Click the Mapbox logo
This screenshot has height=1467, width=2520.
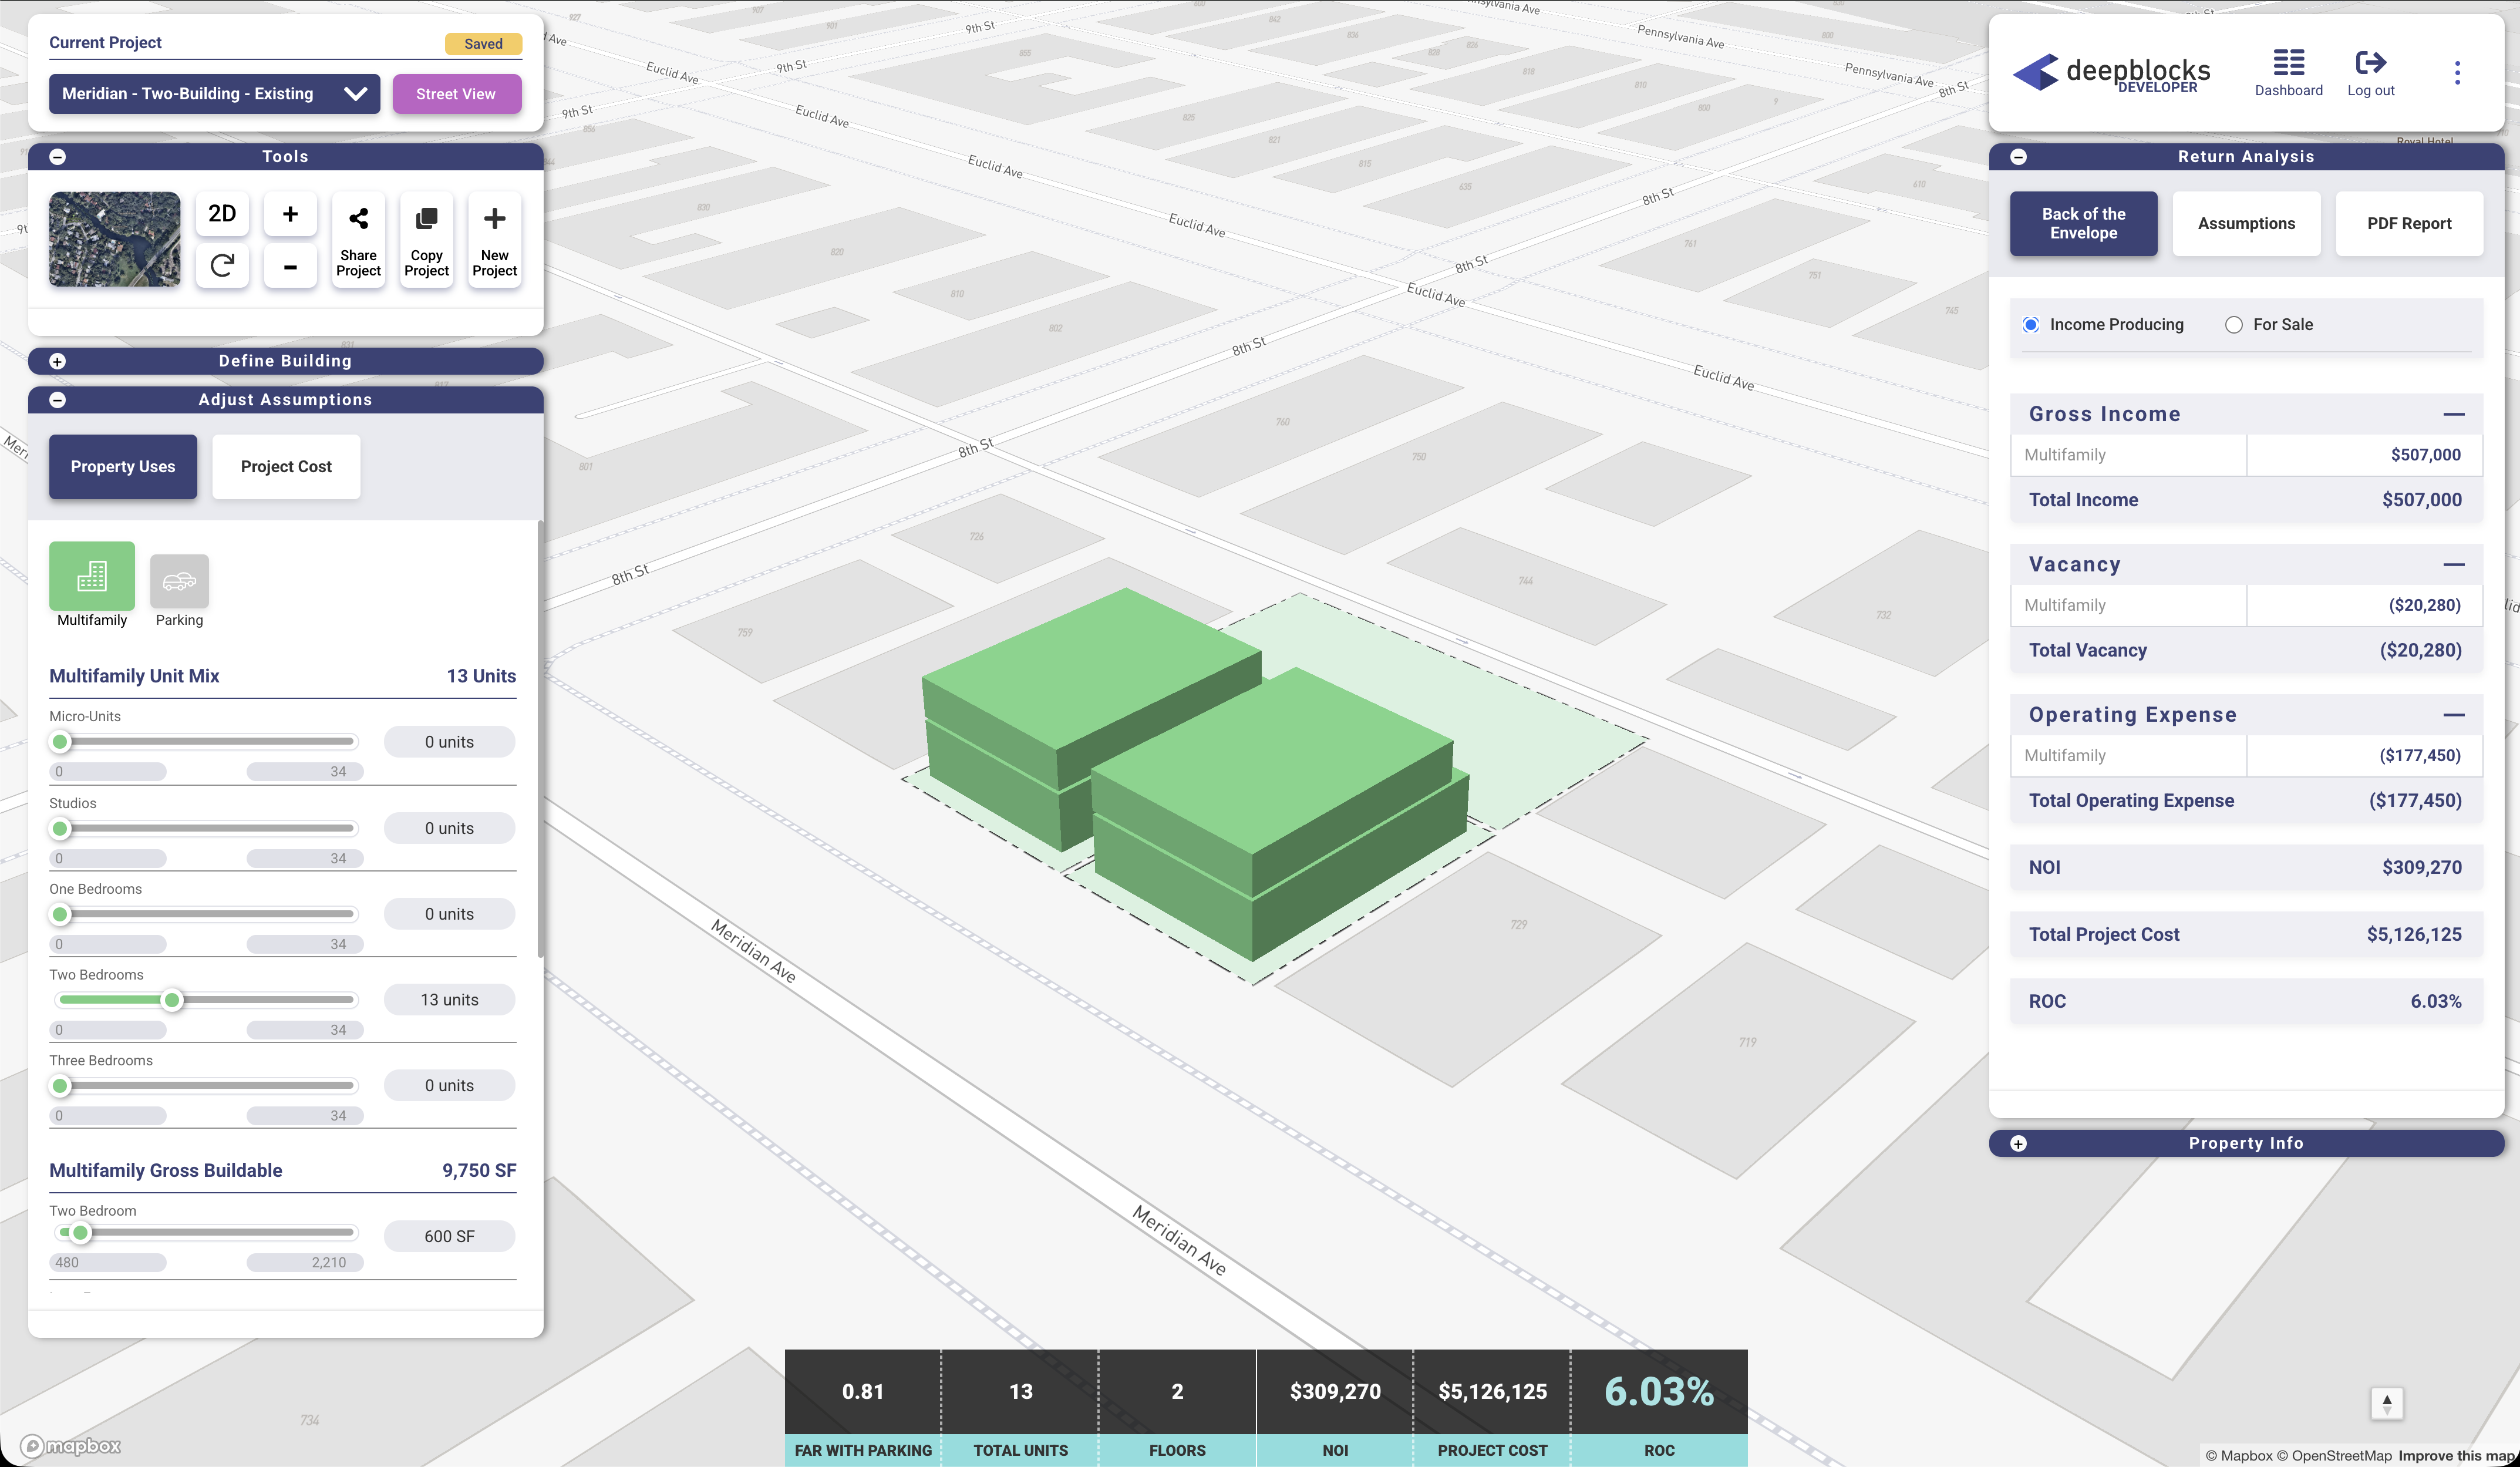click(70, 1445)
